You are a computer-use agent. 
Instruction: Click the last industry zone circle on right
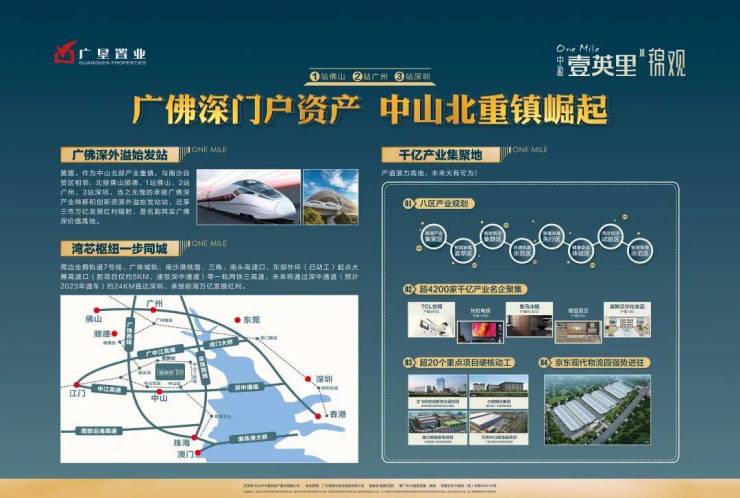coord(639,250)
